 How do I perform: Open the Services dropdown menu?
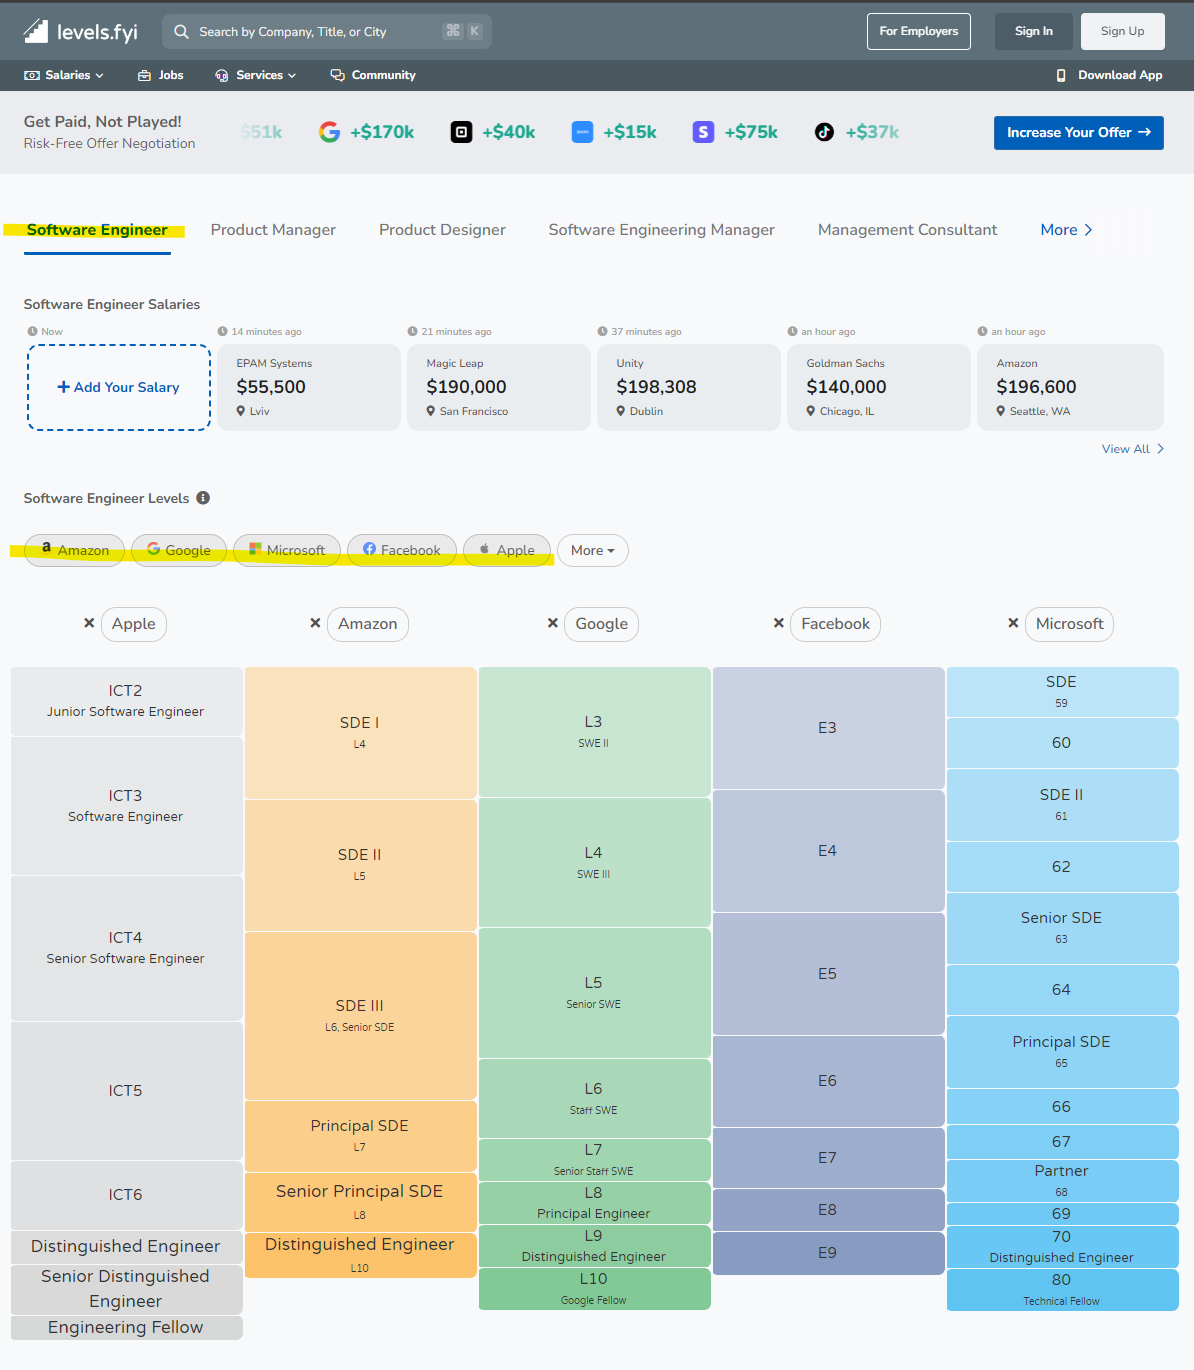256,75
